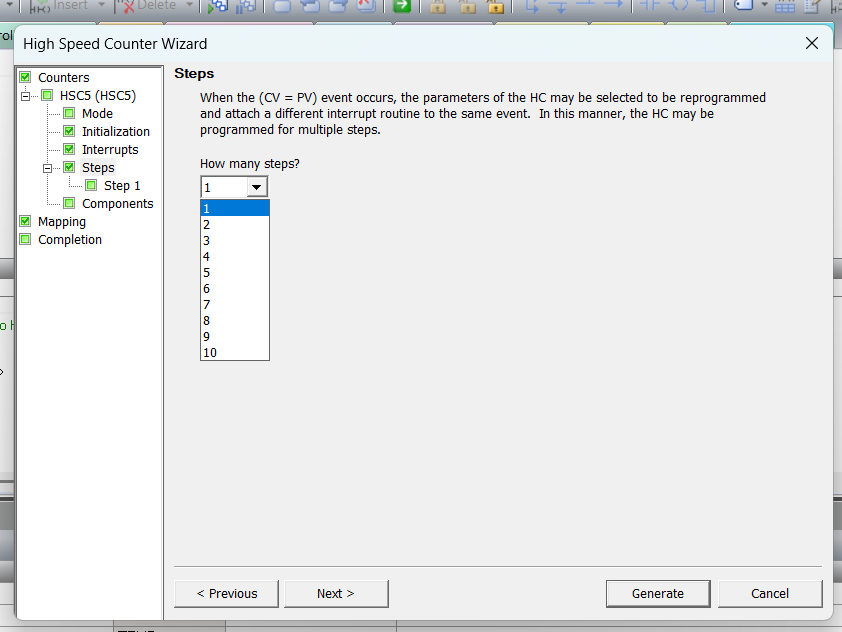842x632 pixels.
Task: Click the green arrow icon in top toolbar
Action: click(x=402, y=6)
